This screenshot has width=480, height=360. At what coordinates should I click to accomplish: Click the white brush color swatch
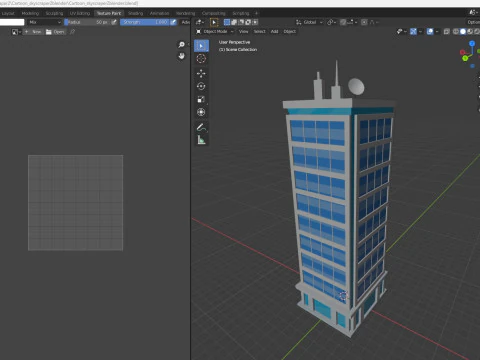click(12, 22)
